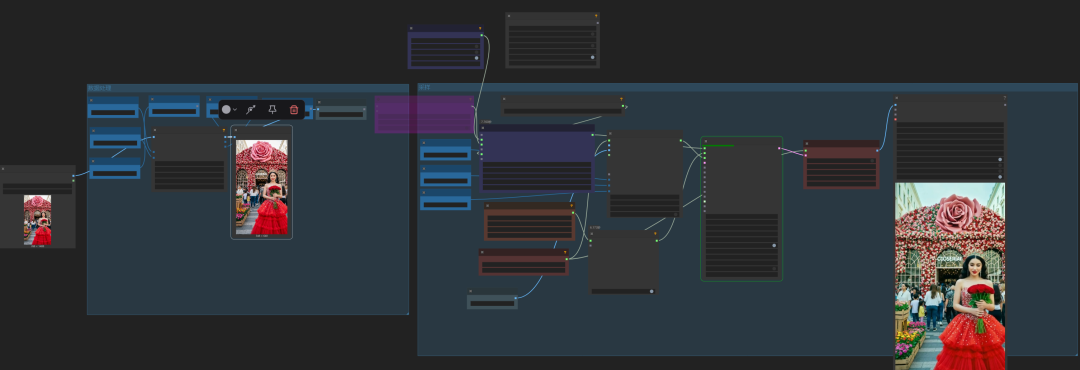The height and width of the screenshot is (370, 1080).
Task: Pin the selected preview node
Action: (273, 110)
